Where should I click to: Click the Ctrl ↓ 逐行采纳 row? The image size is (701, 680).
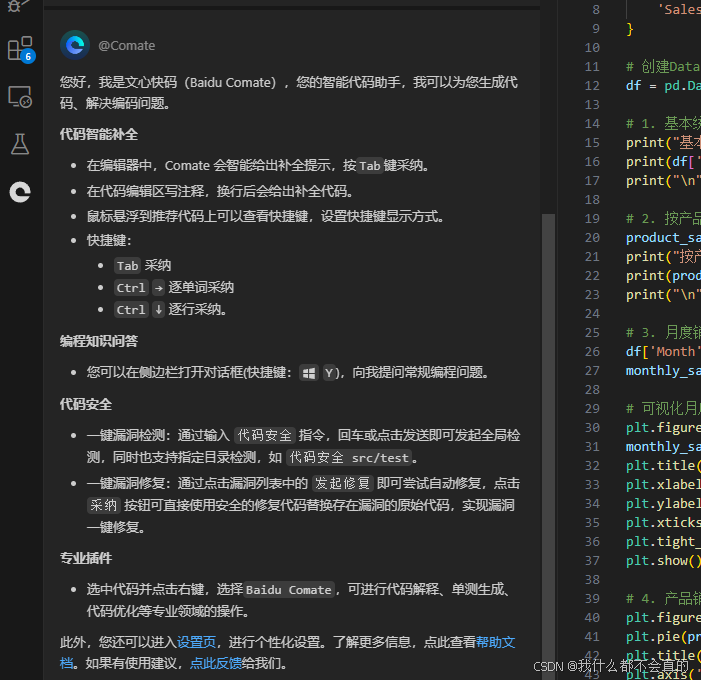coord(171,309)
